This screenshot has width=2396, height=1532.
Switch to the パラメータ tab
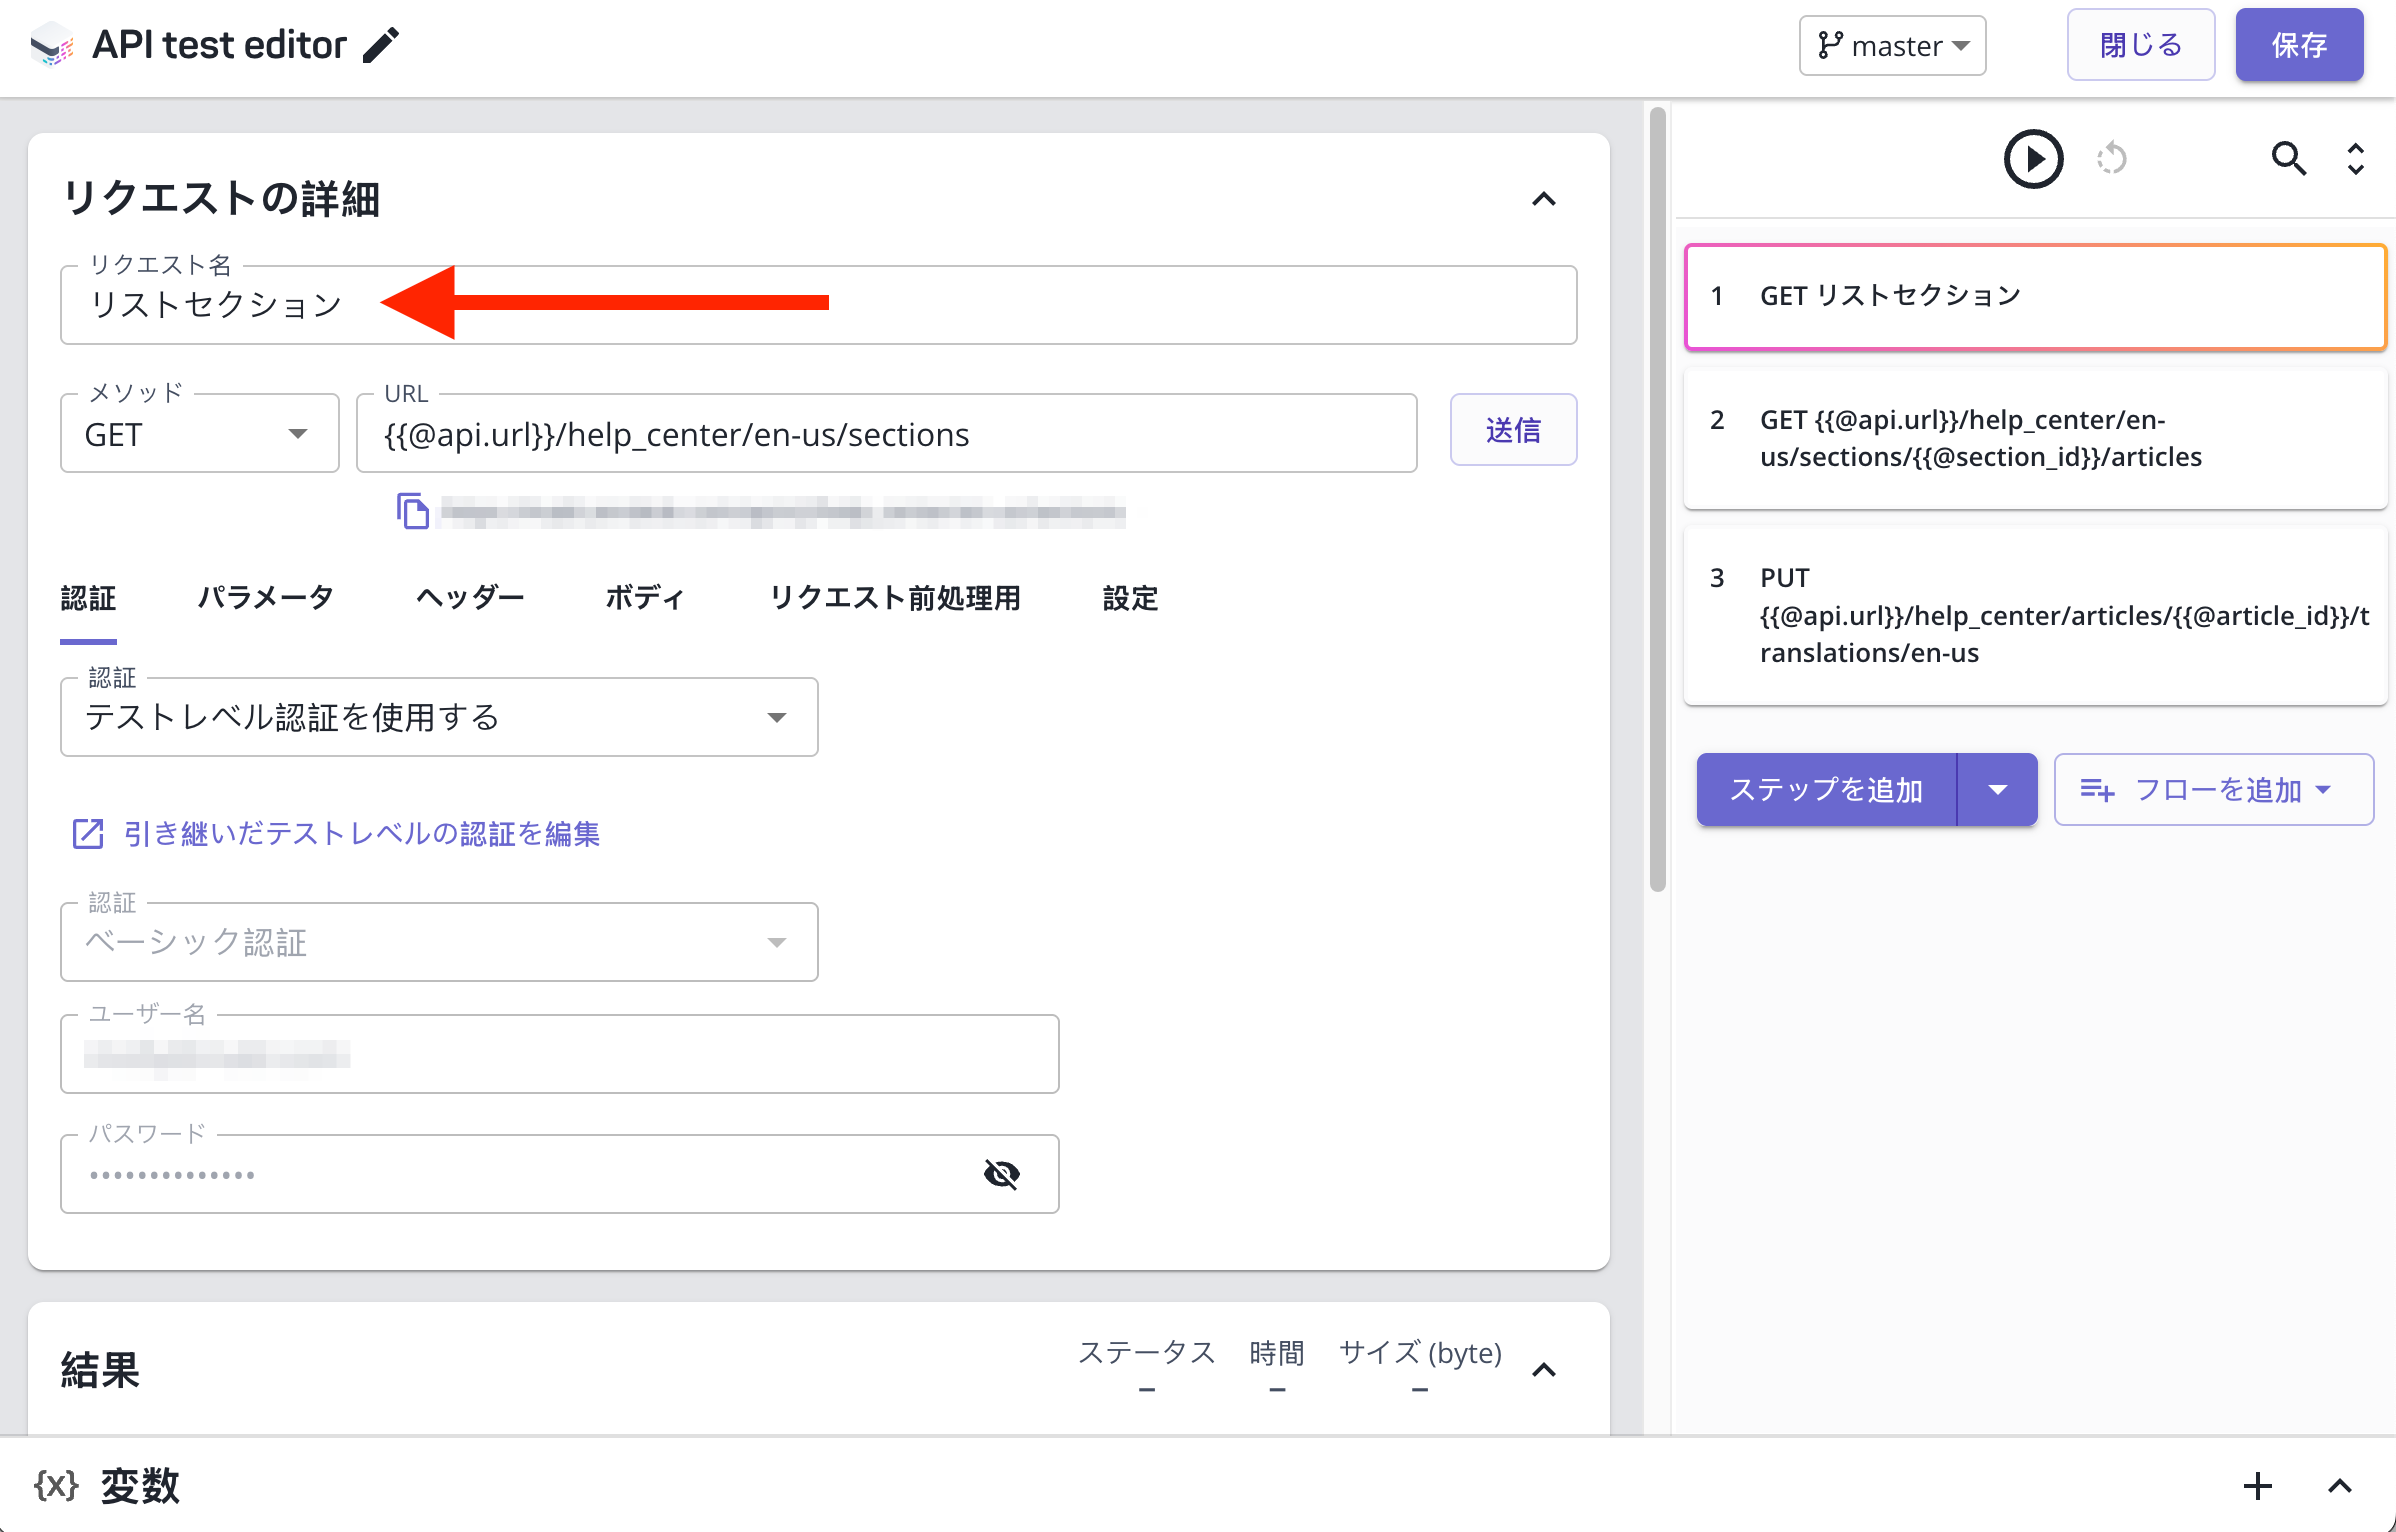click(266, 598)
